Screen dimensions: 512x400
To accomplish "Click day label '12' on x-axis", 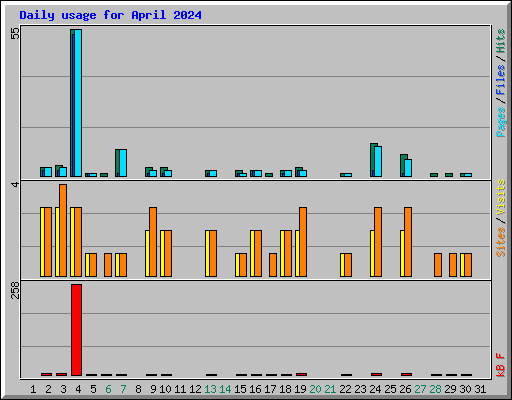I will click(195, 389).
